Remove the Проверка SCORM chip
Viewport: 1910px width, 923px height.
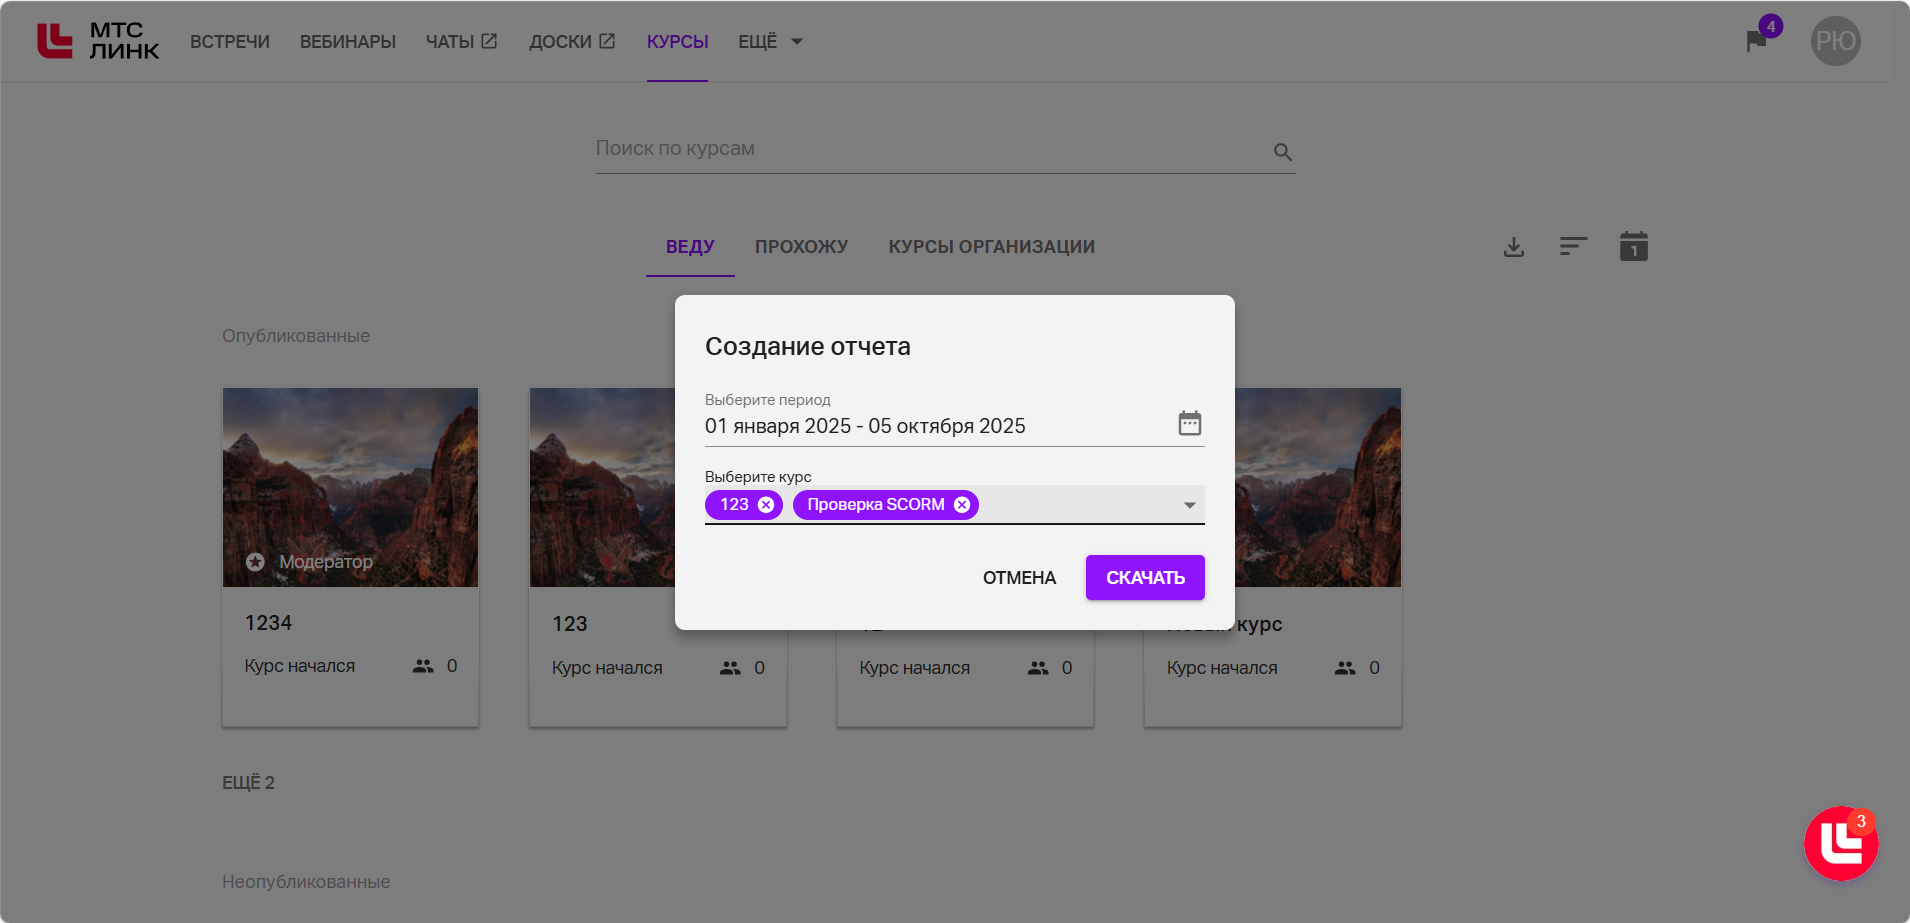tap(962, 505)
